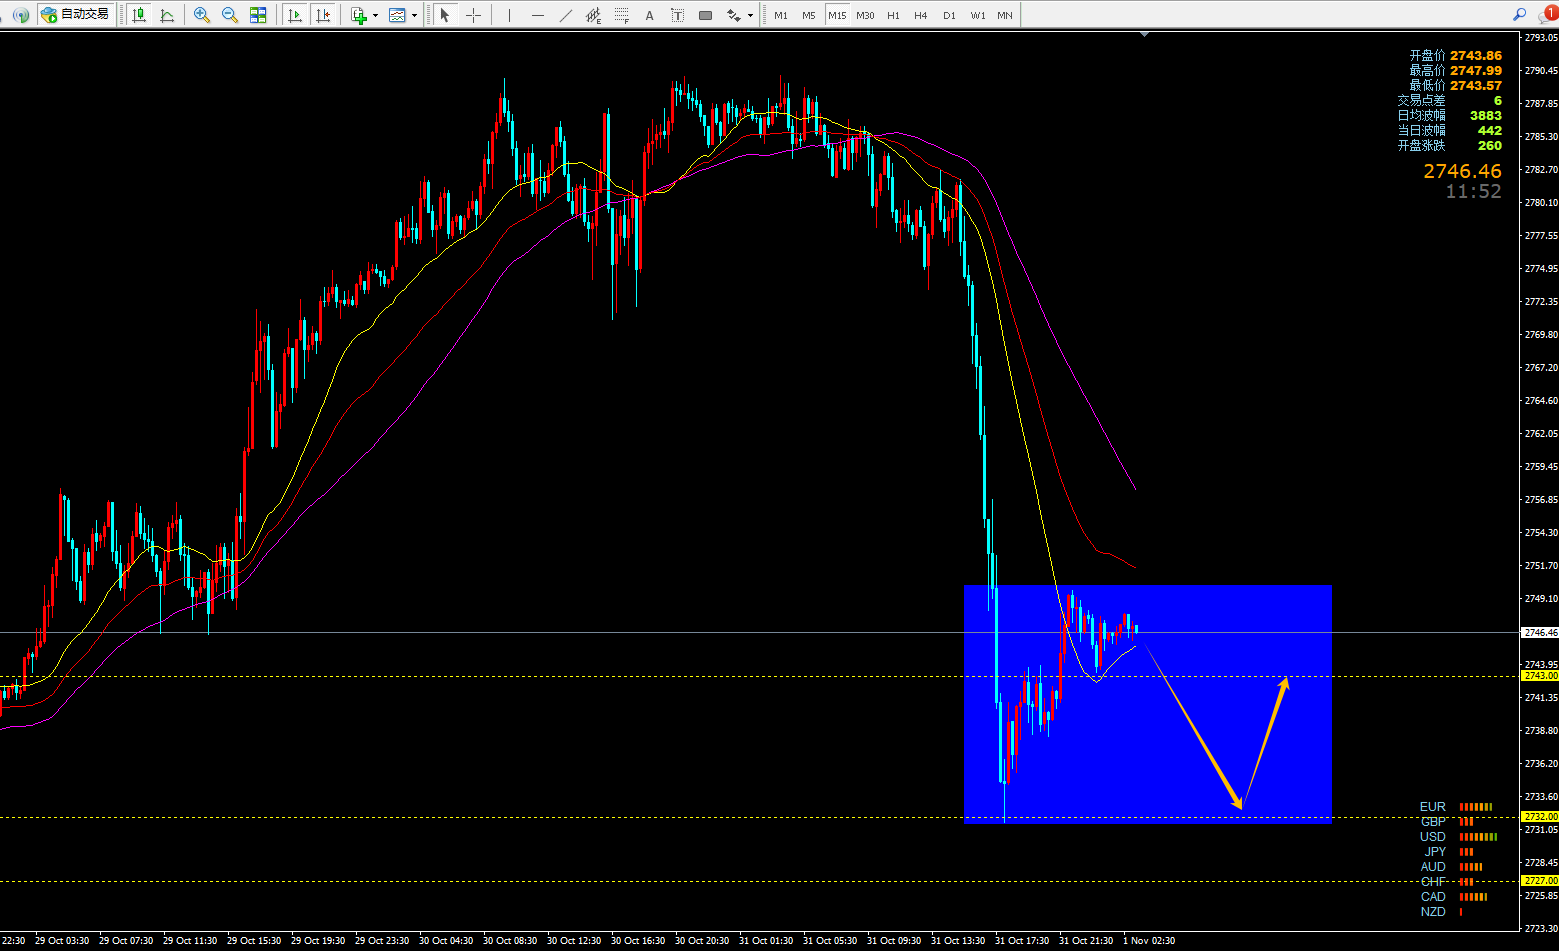The height and width of the screenshot is (951, 1559).
Task: Switch to H1 timeframe
Action: 893,15
